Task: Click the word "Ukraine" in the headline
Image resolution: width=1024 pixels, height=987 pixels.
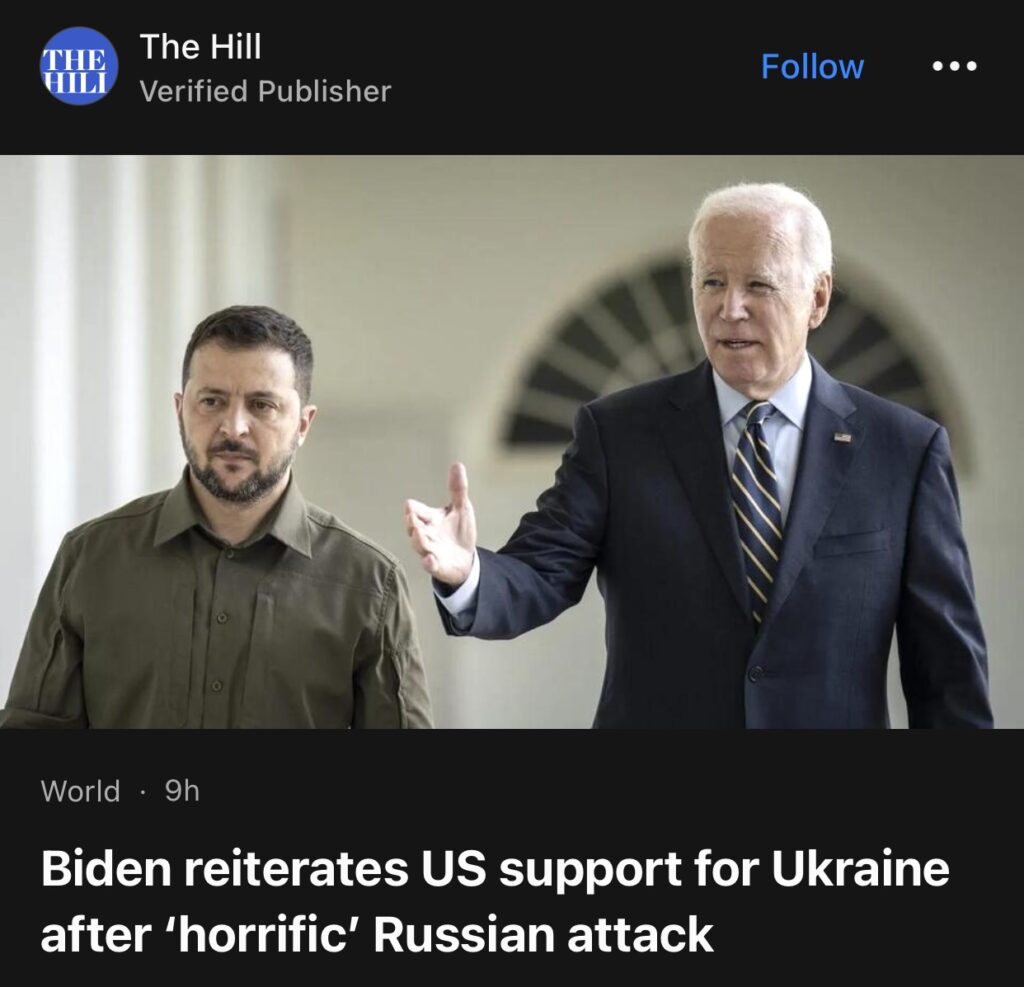Action: point(859,868)
